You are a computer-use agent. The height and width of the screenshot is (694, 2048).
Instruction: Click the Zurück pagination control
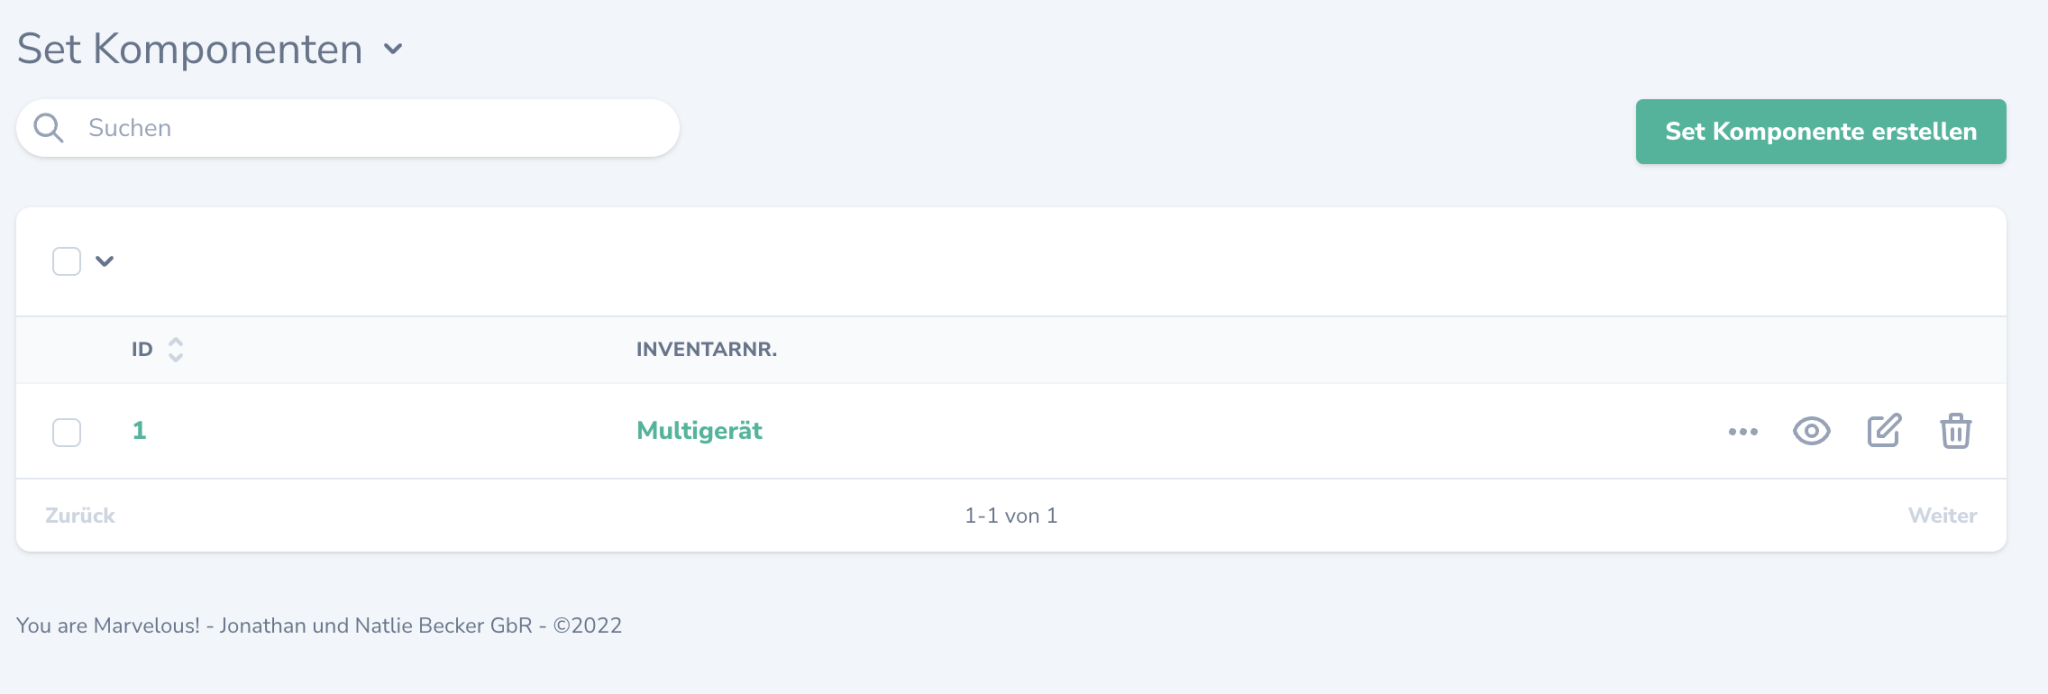point(82,515)
